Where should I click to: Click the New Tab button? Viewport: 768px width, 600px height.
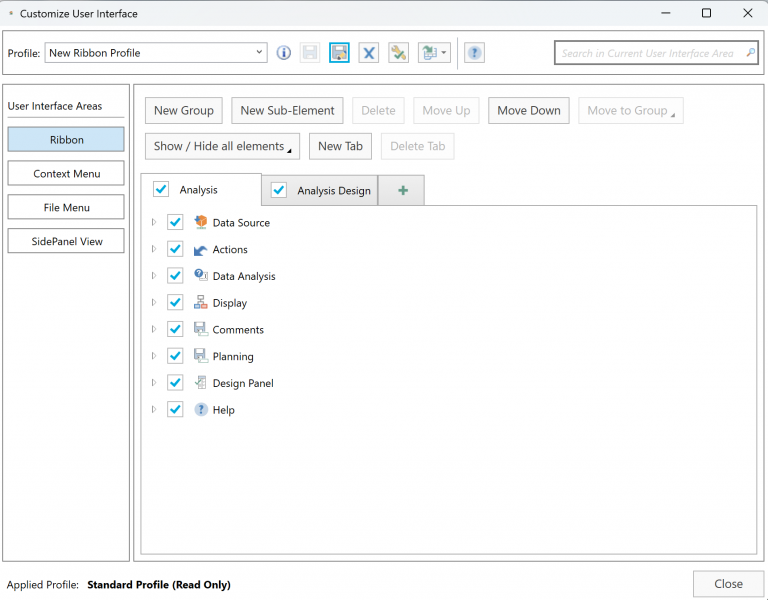pyautogui.click(x=340, y=146)
